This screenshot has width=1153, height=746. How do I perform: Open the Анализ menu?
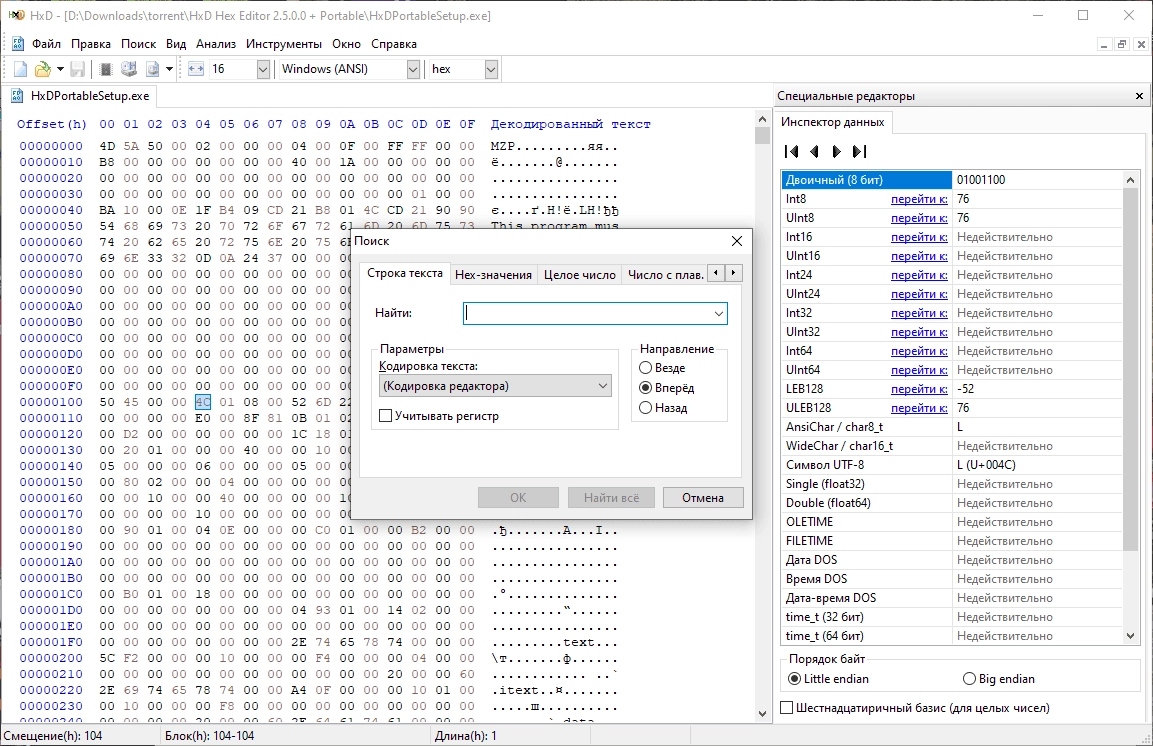click(x=216, y=44)
